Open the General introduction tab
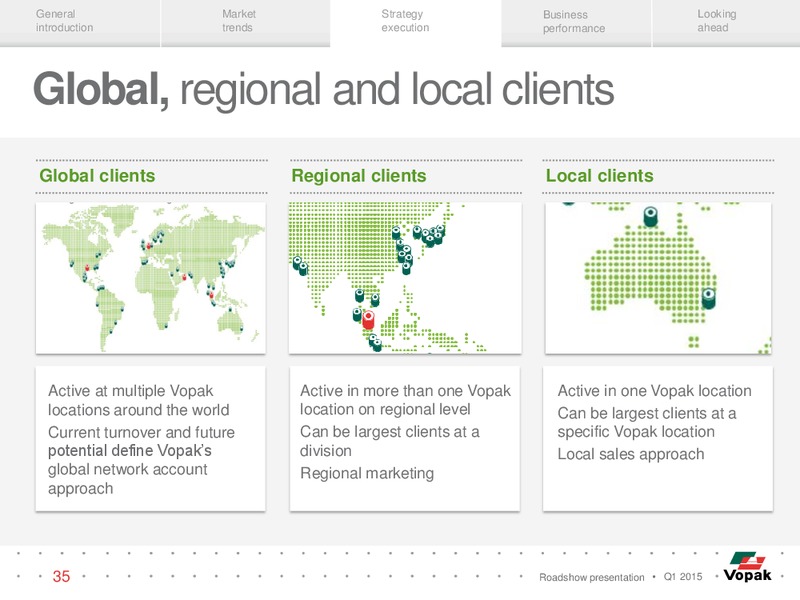 (x=80, y=22)
